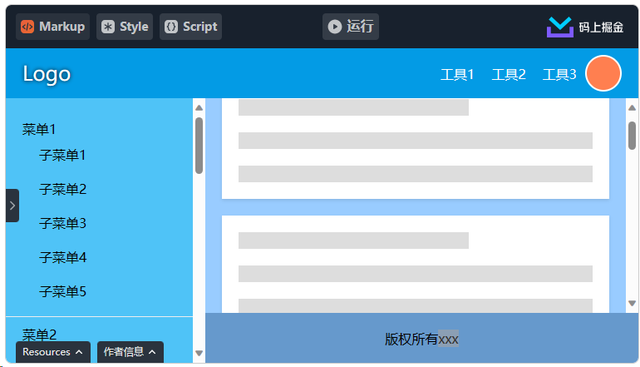
Task: Open 子菜单5 in the sidebar
Action: [62, 291]
